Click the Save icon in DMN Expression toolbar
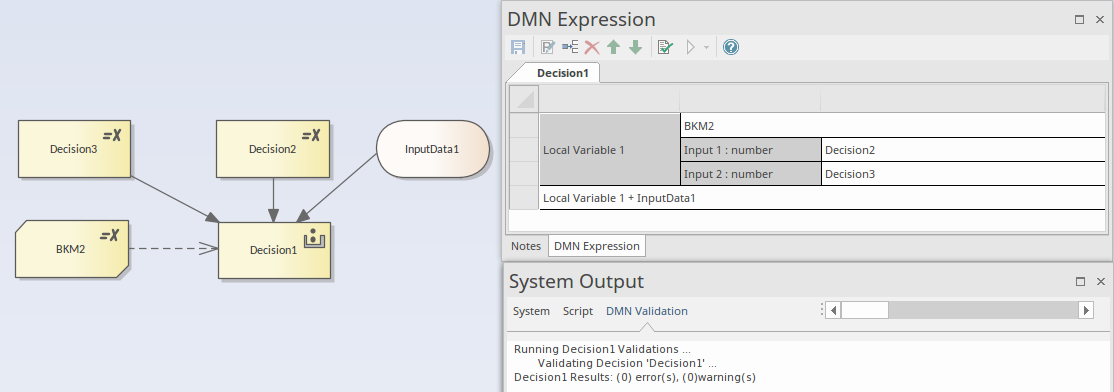This screenshot has height=392, width=1114. 518,48
